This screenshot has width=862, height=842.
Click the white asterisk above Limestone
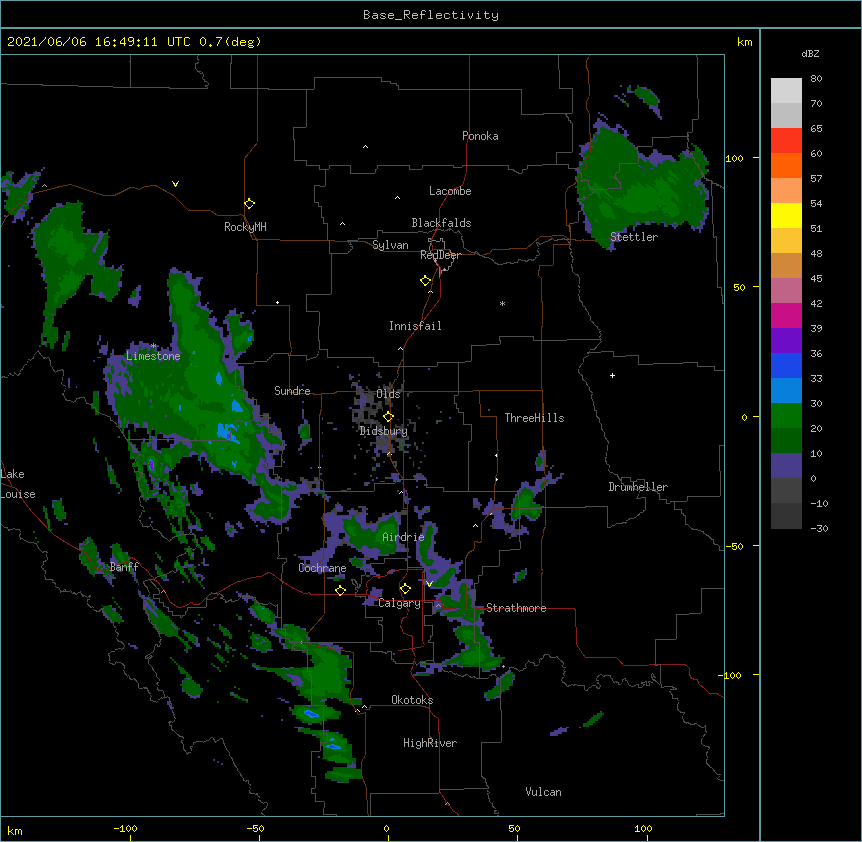pos(154,346)
